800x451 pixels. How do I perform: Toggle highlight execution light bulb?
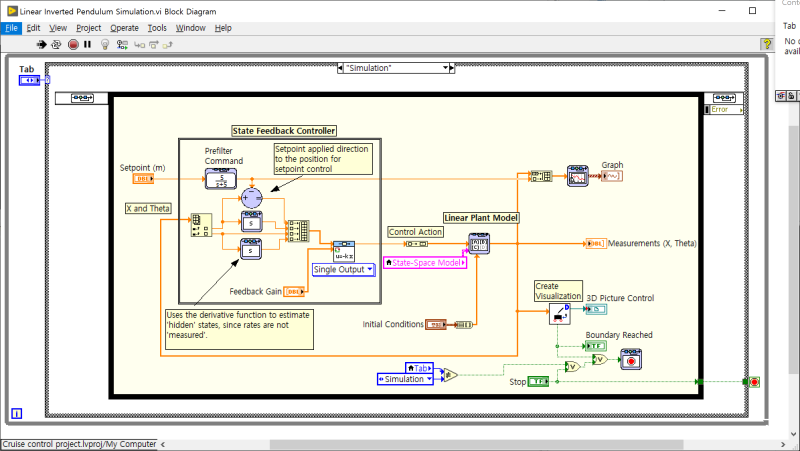click(105, 45)
